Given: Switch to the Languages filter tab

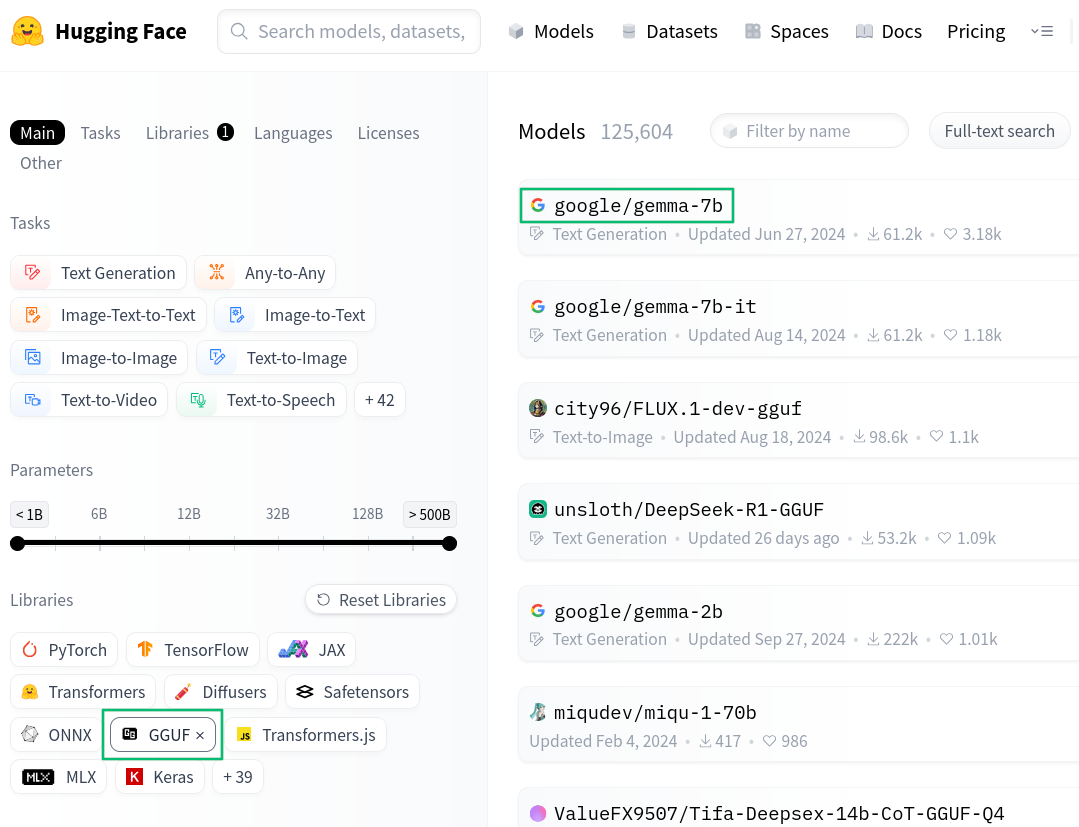Looking at the screenshot, I should pos(293,133).
